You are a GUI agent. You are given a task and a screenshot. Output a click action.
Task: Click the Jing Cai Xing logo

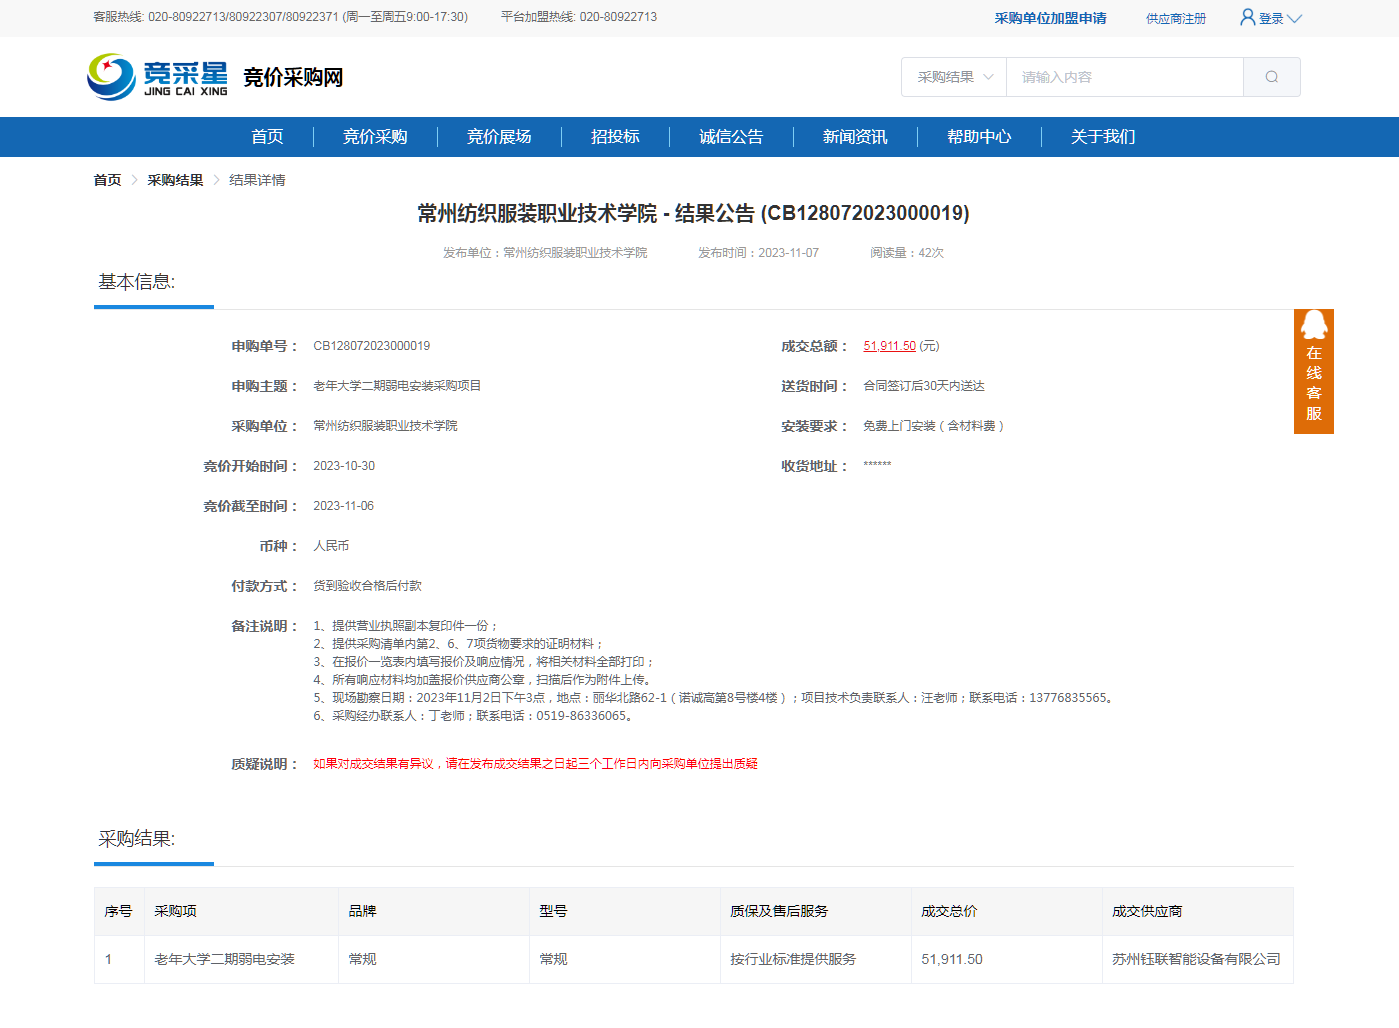158,77
